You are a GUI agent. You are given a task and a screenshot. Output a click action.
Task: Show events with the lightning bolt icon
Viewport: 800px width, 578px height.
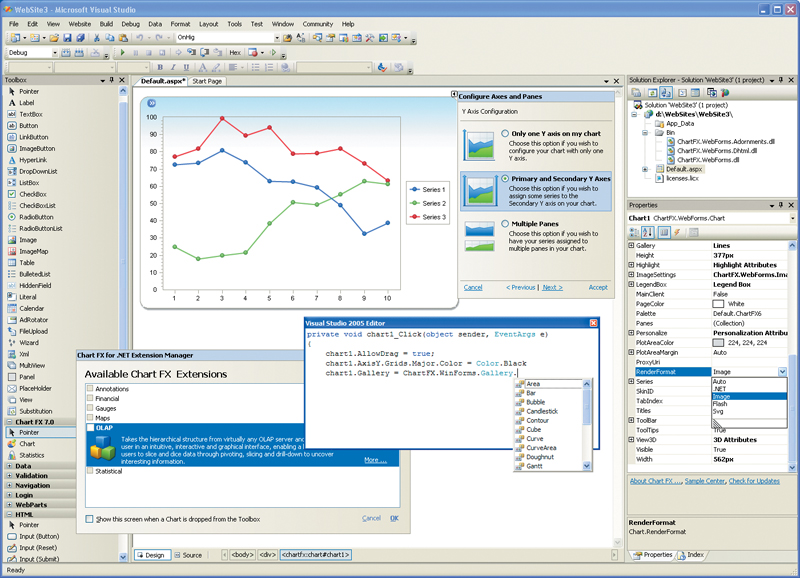(677, 233)
